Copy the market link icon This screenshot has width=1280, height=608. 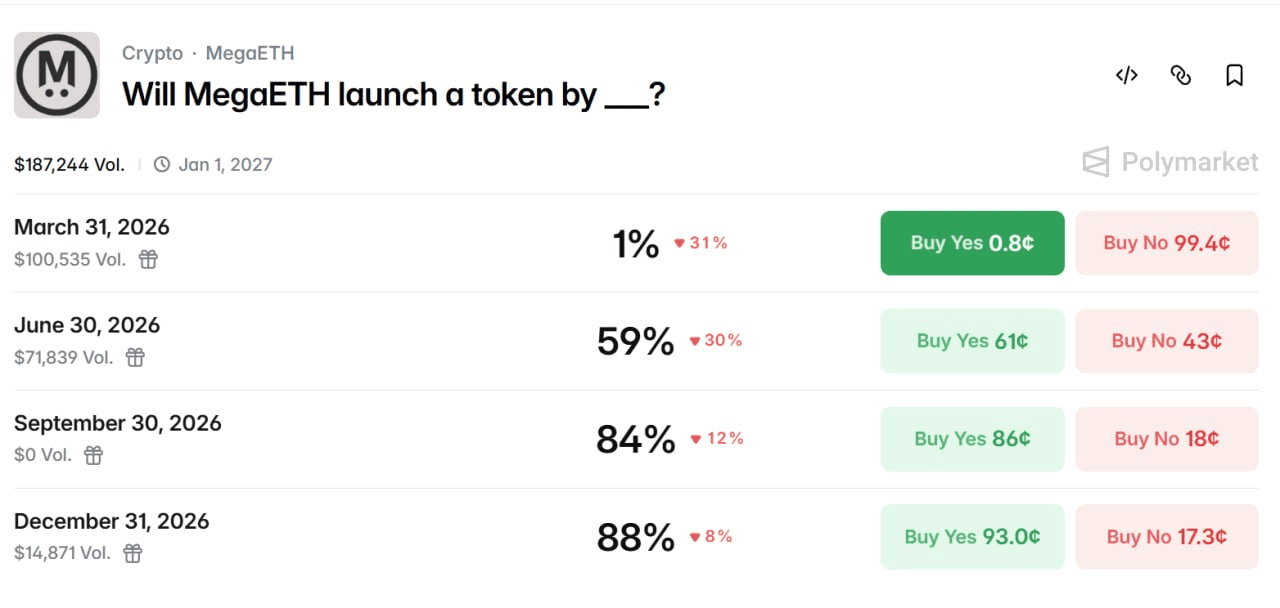[1180, 76]
